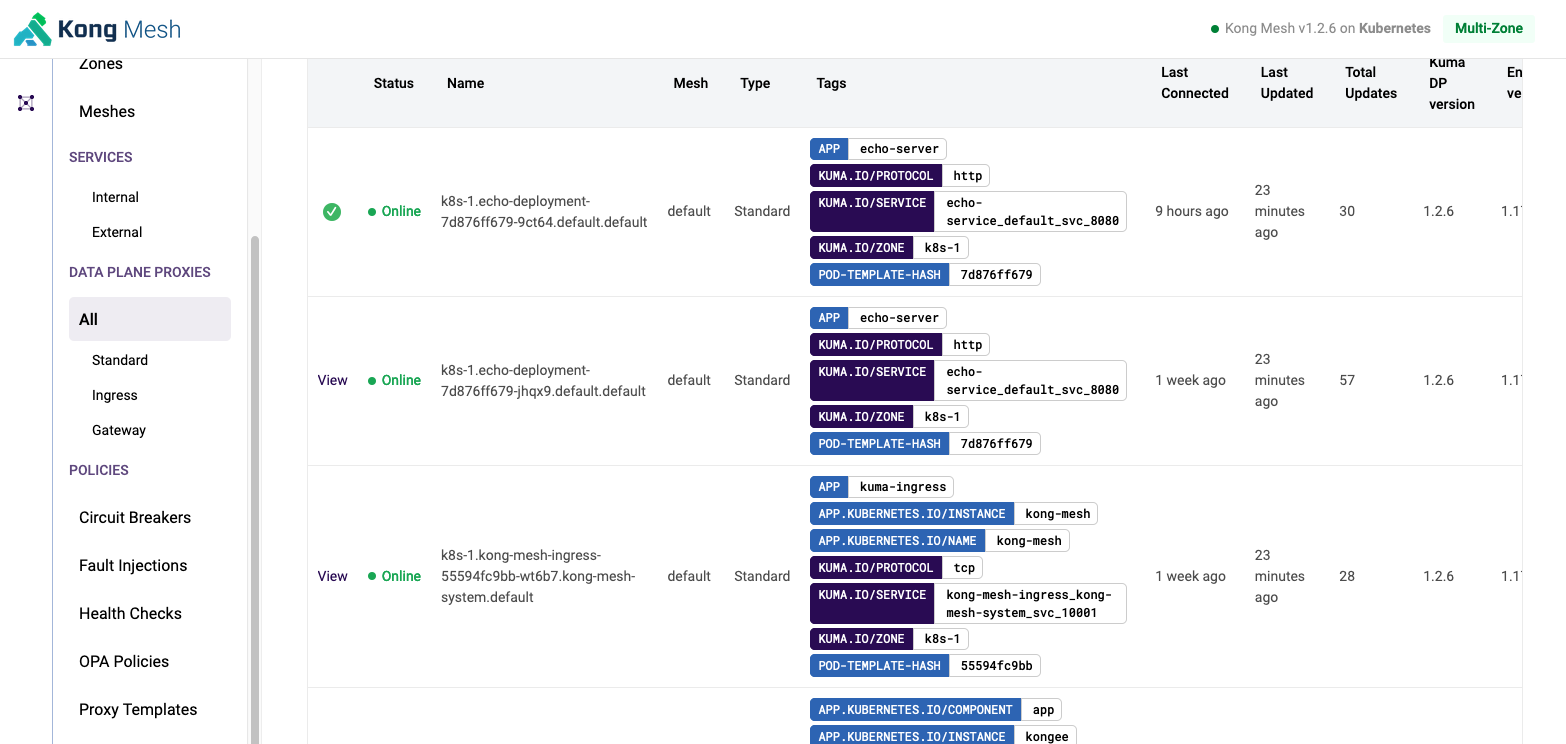Show Internal services

point(115,197)
